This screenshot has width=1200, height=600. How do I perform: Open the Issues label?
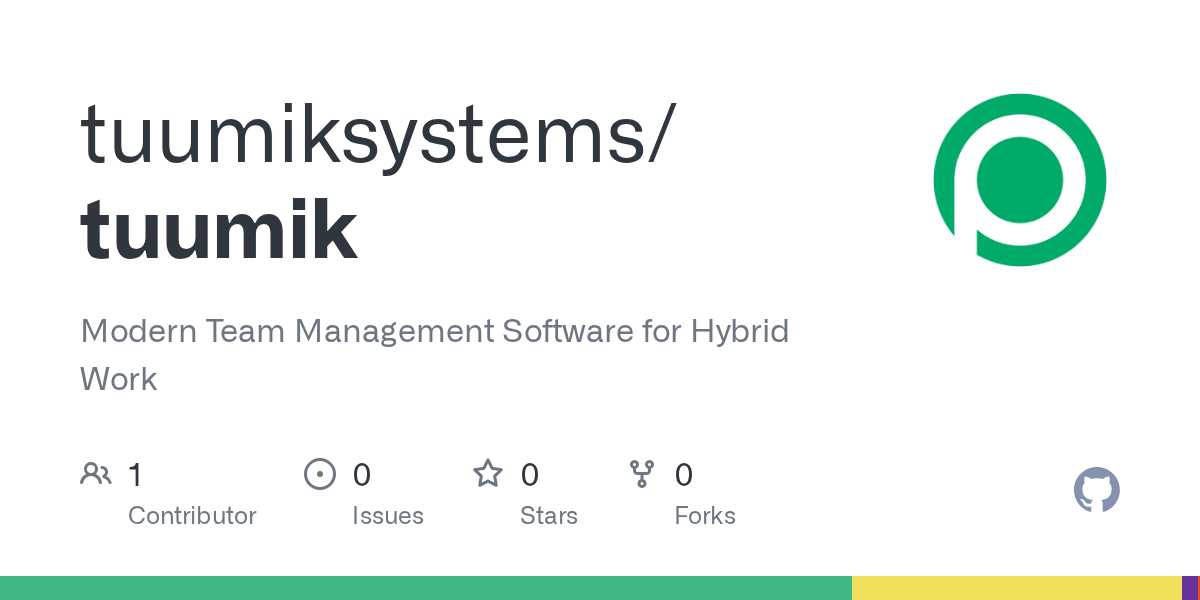tap(388, 516)
